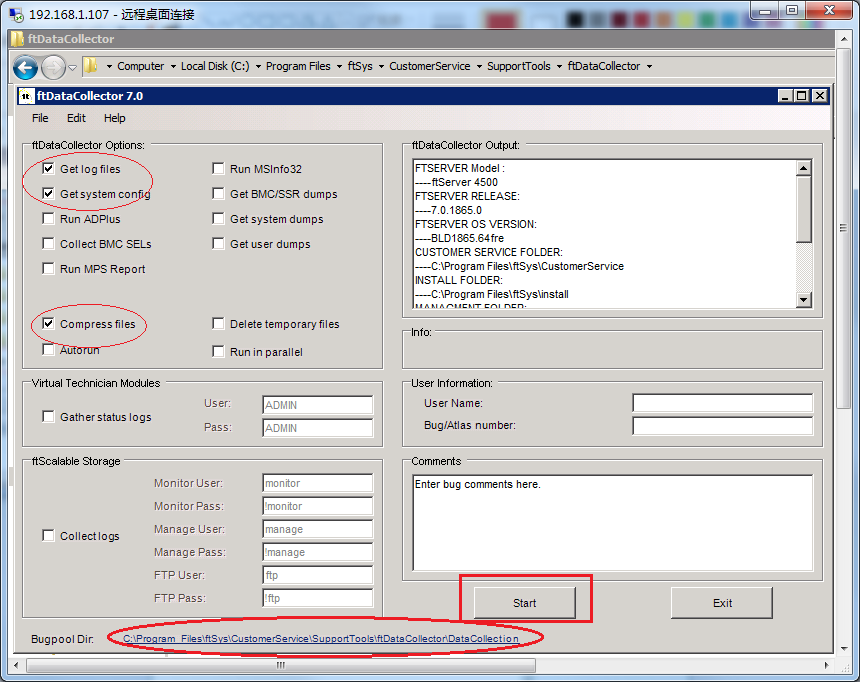Expand dropdown arrow before Computer breadcrumb
This screenshot has width=860, height=682.
[x=109, y=66]
